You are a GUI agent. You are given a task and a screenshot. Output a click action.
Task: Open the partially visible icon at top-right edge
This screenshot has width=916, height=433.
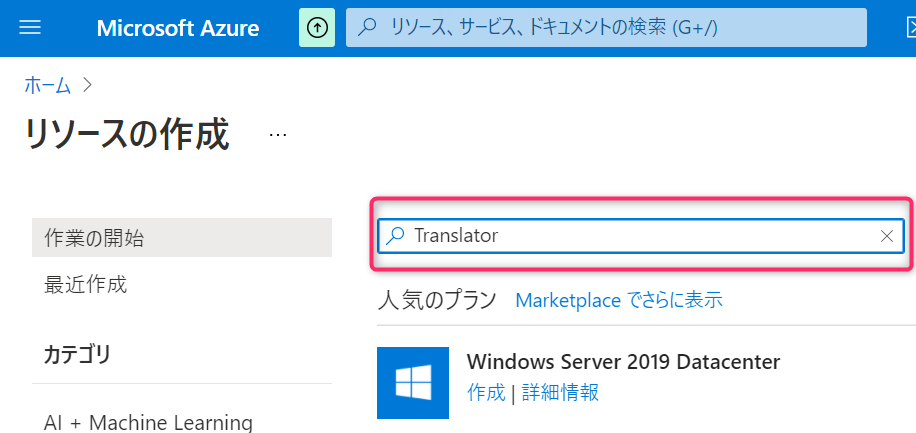click(x=911, y=27)
